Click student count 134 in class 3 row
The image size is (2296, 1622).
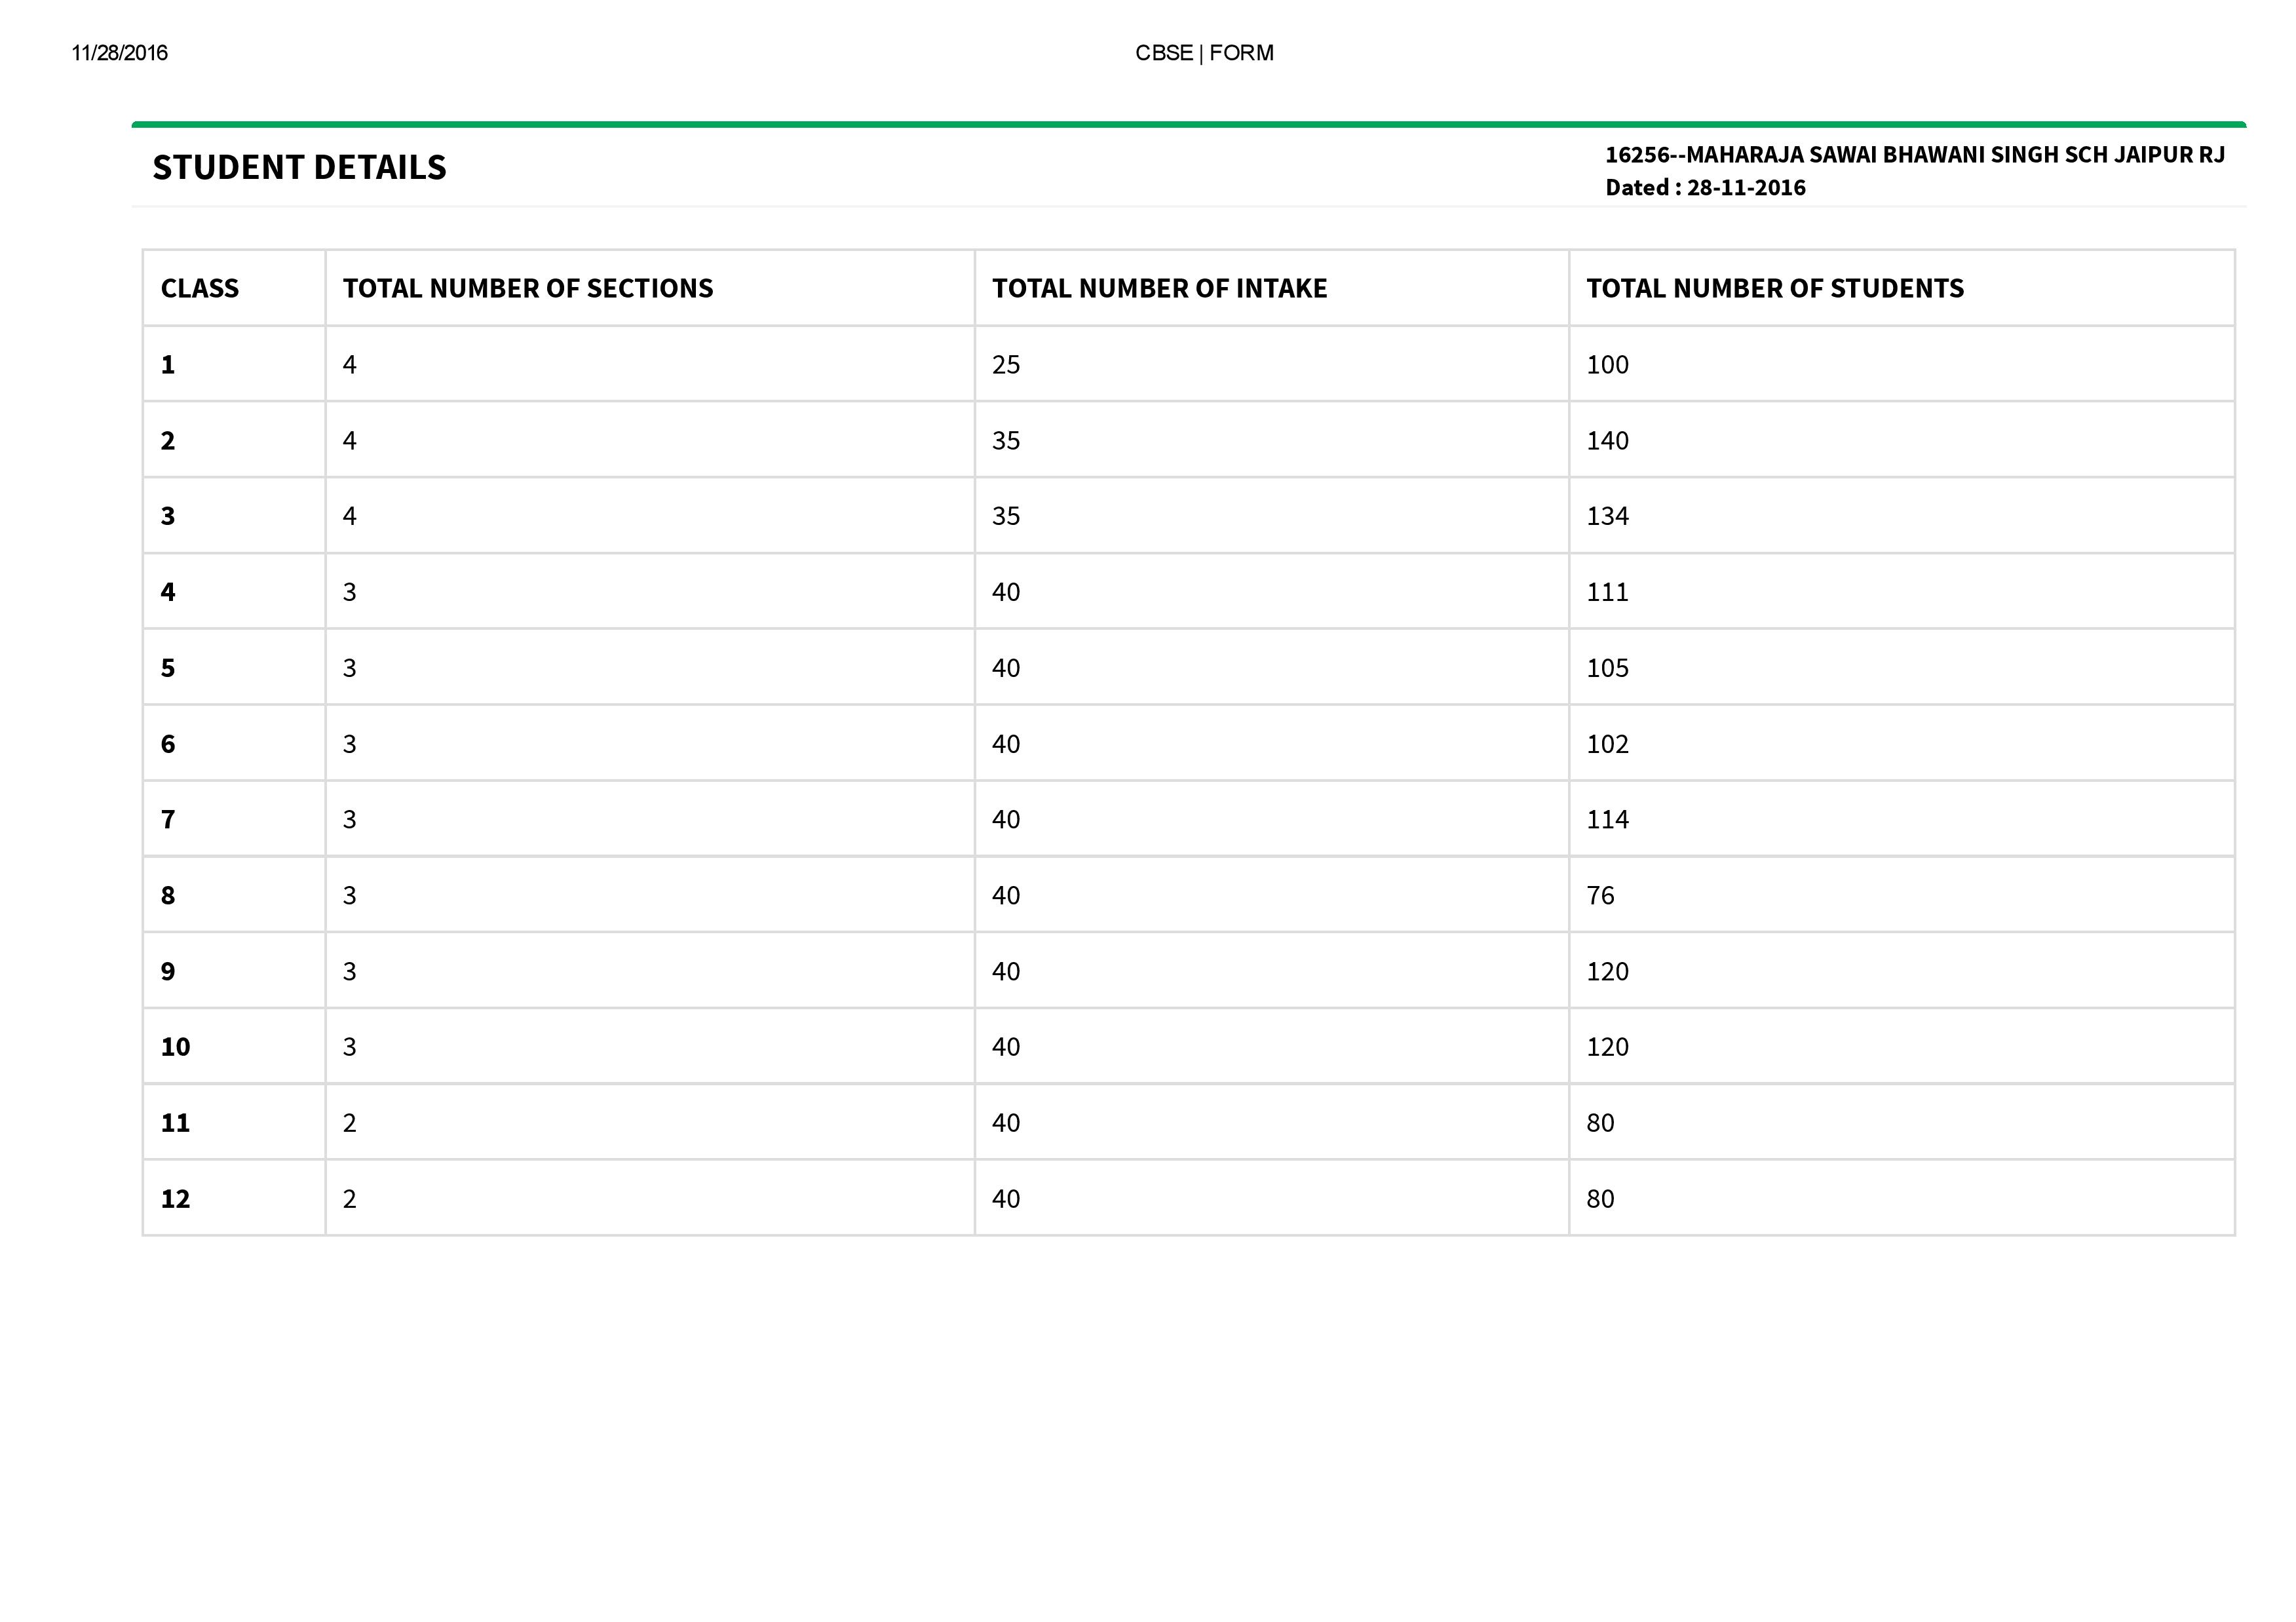[1607, 517]
